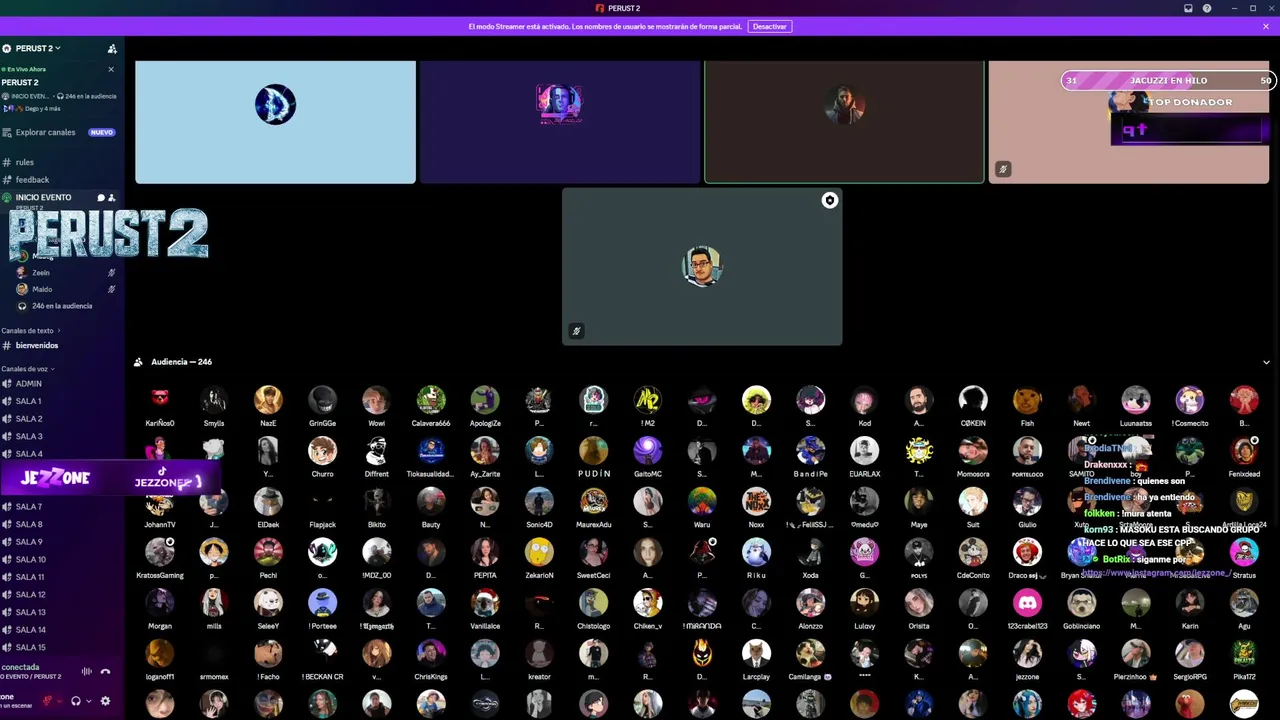Click the dark purple speaker tile
The width and height of the screenshot is (1280, 720).
click(x=559, y=122)
